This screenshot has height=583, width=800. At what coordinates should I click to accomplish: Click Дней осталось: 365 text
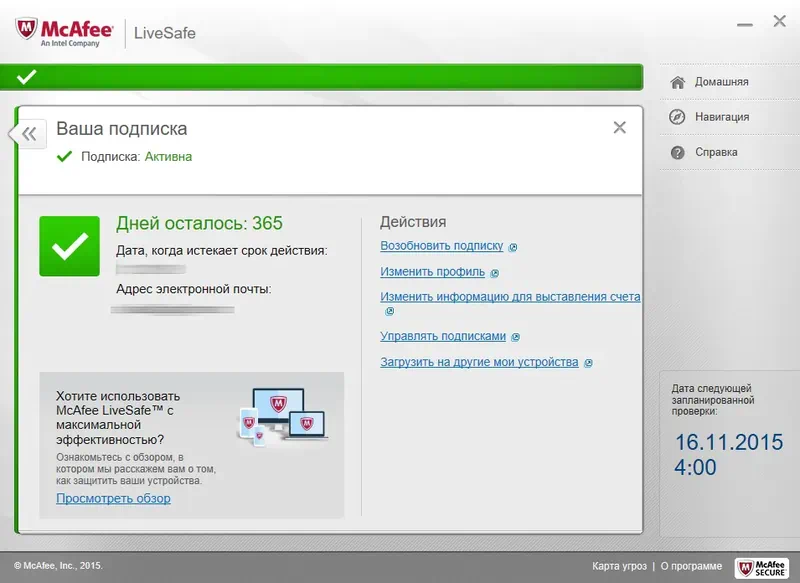(199, 223)
